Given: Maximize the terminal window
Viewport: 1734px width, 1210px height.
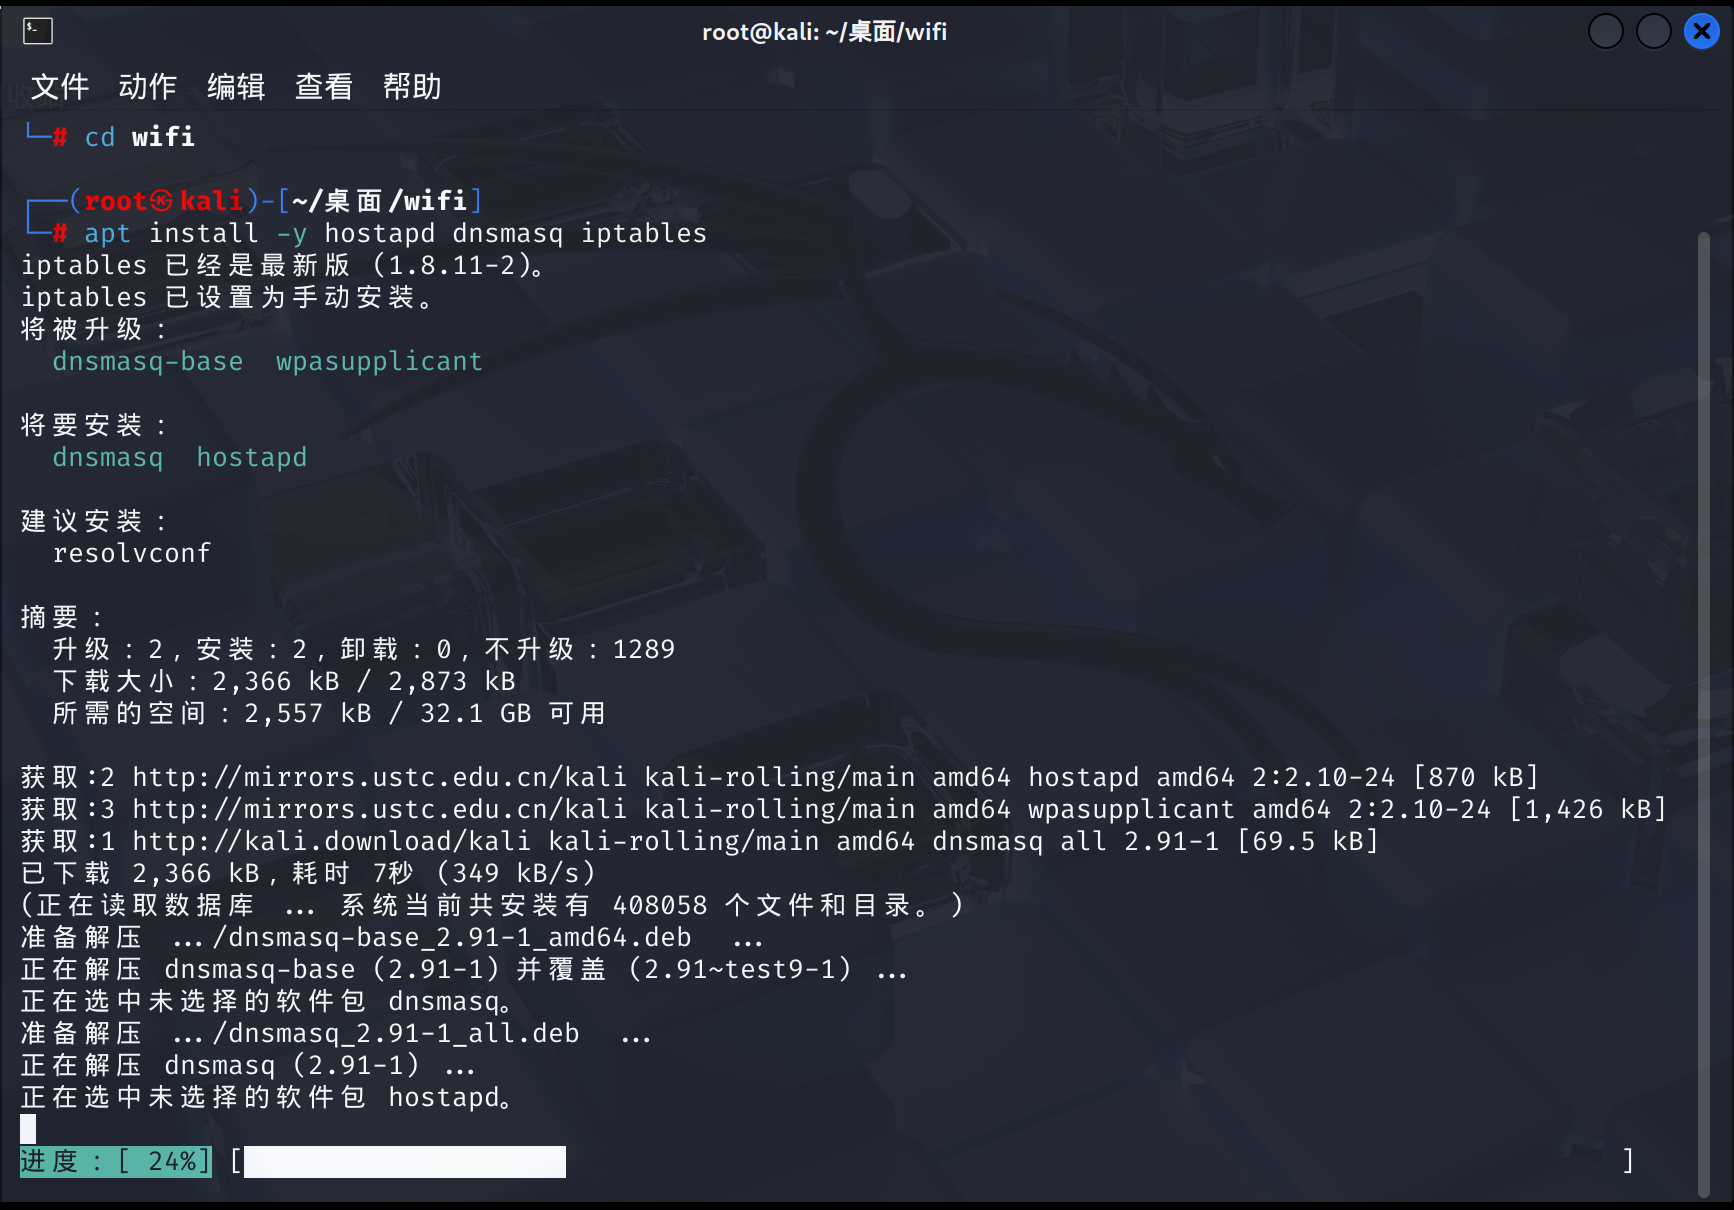Looking at the screenshot, I should (x=1653, y=32).
